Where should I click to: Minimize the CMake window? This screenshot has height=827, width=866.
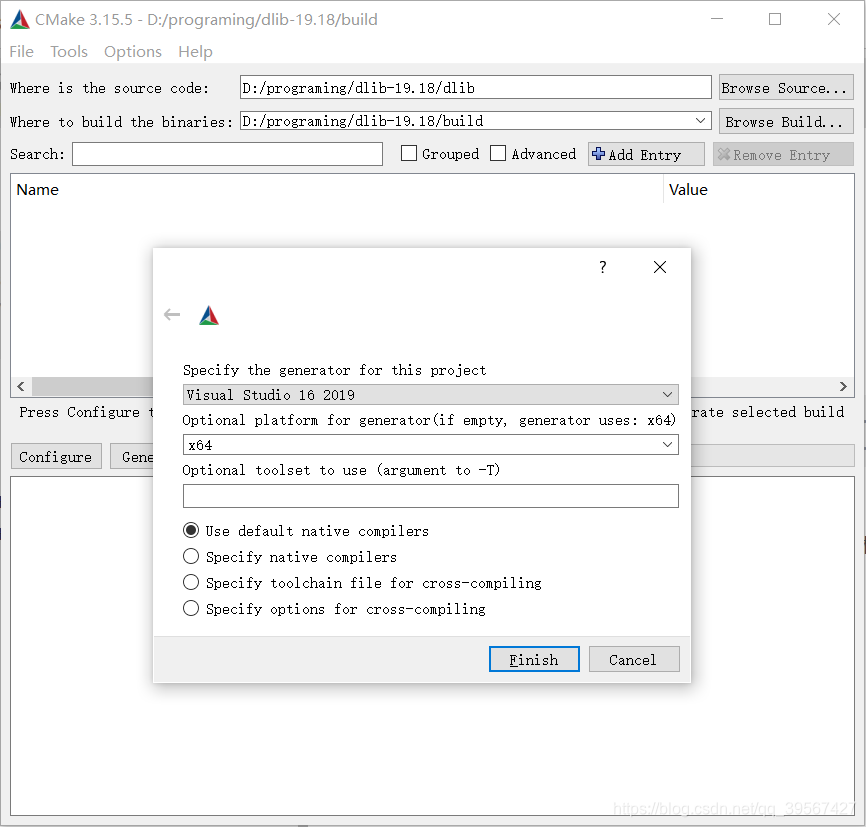coord(717,19)
